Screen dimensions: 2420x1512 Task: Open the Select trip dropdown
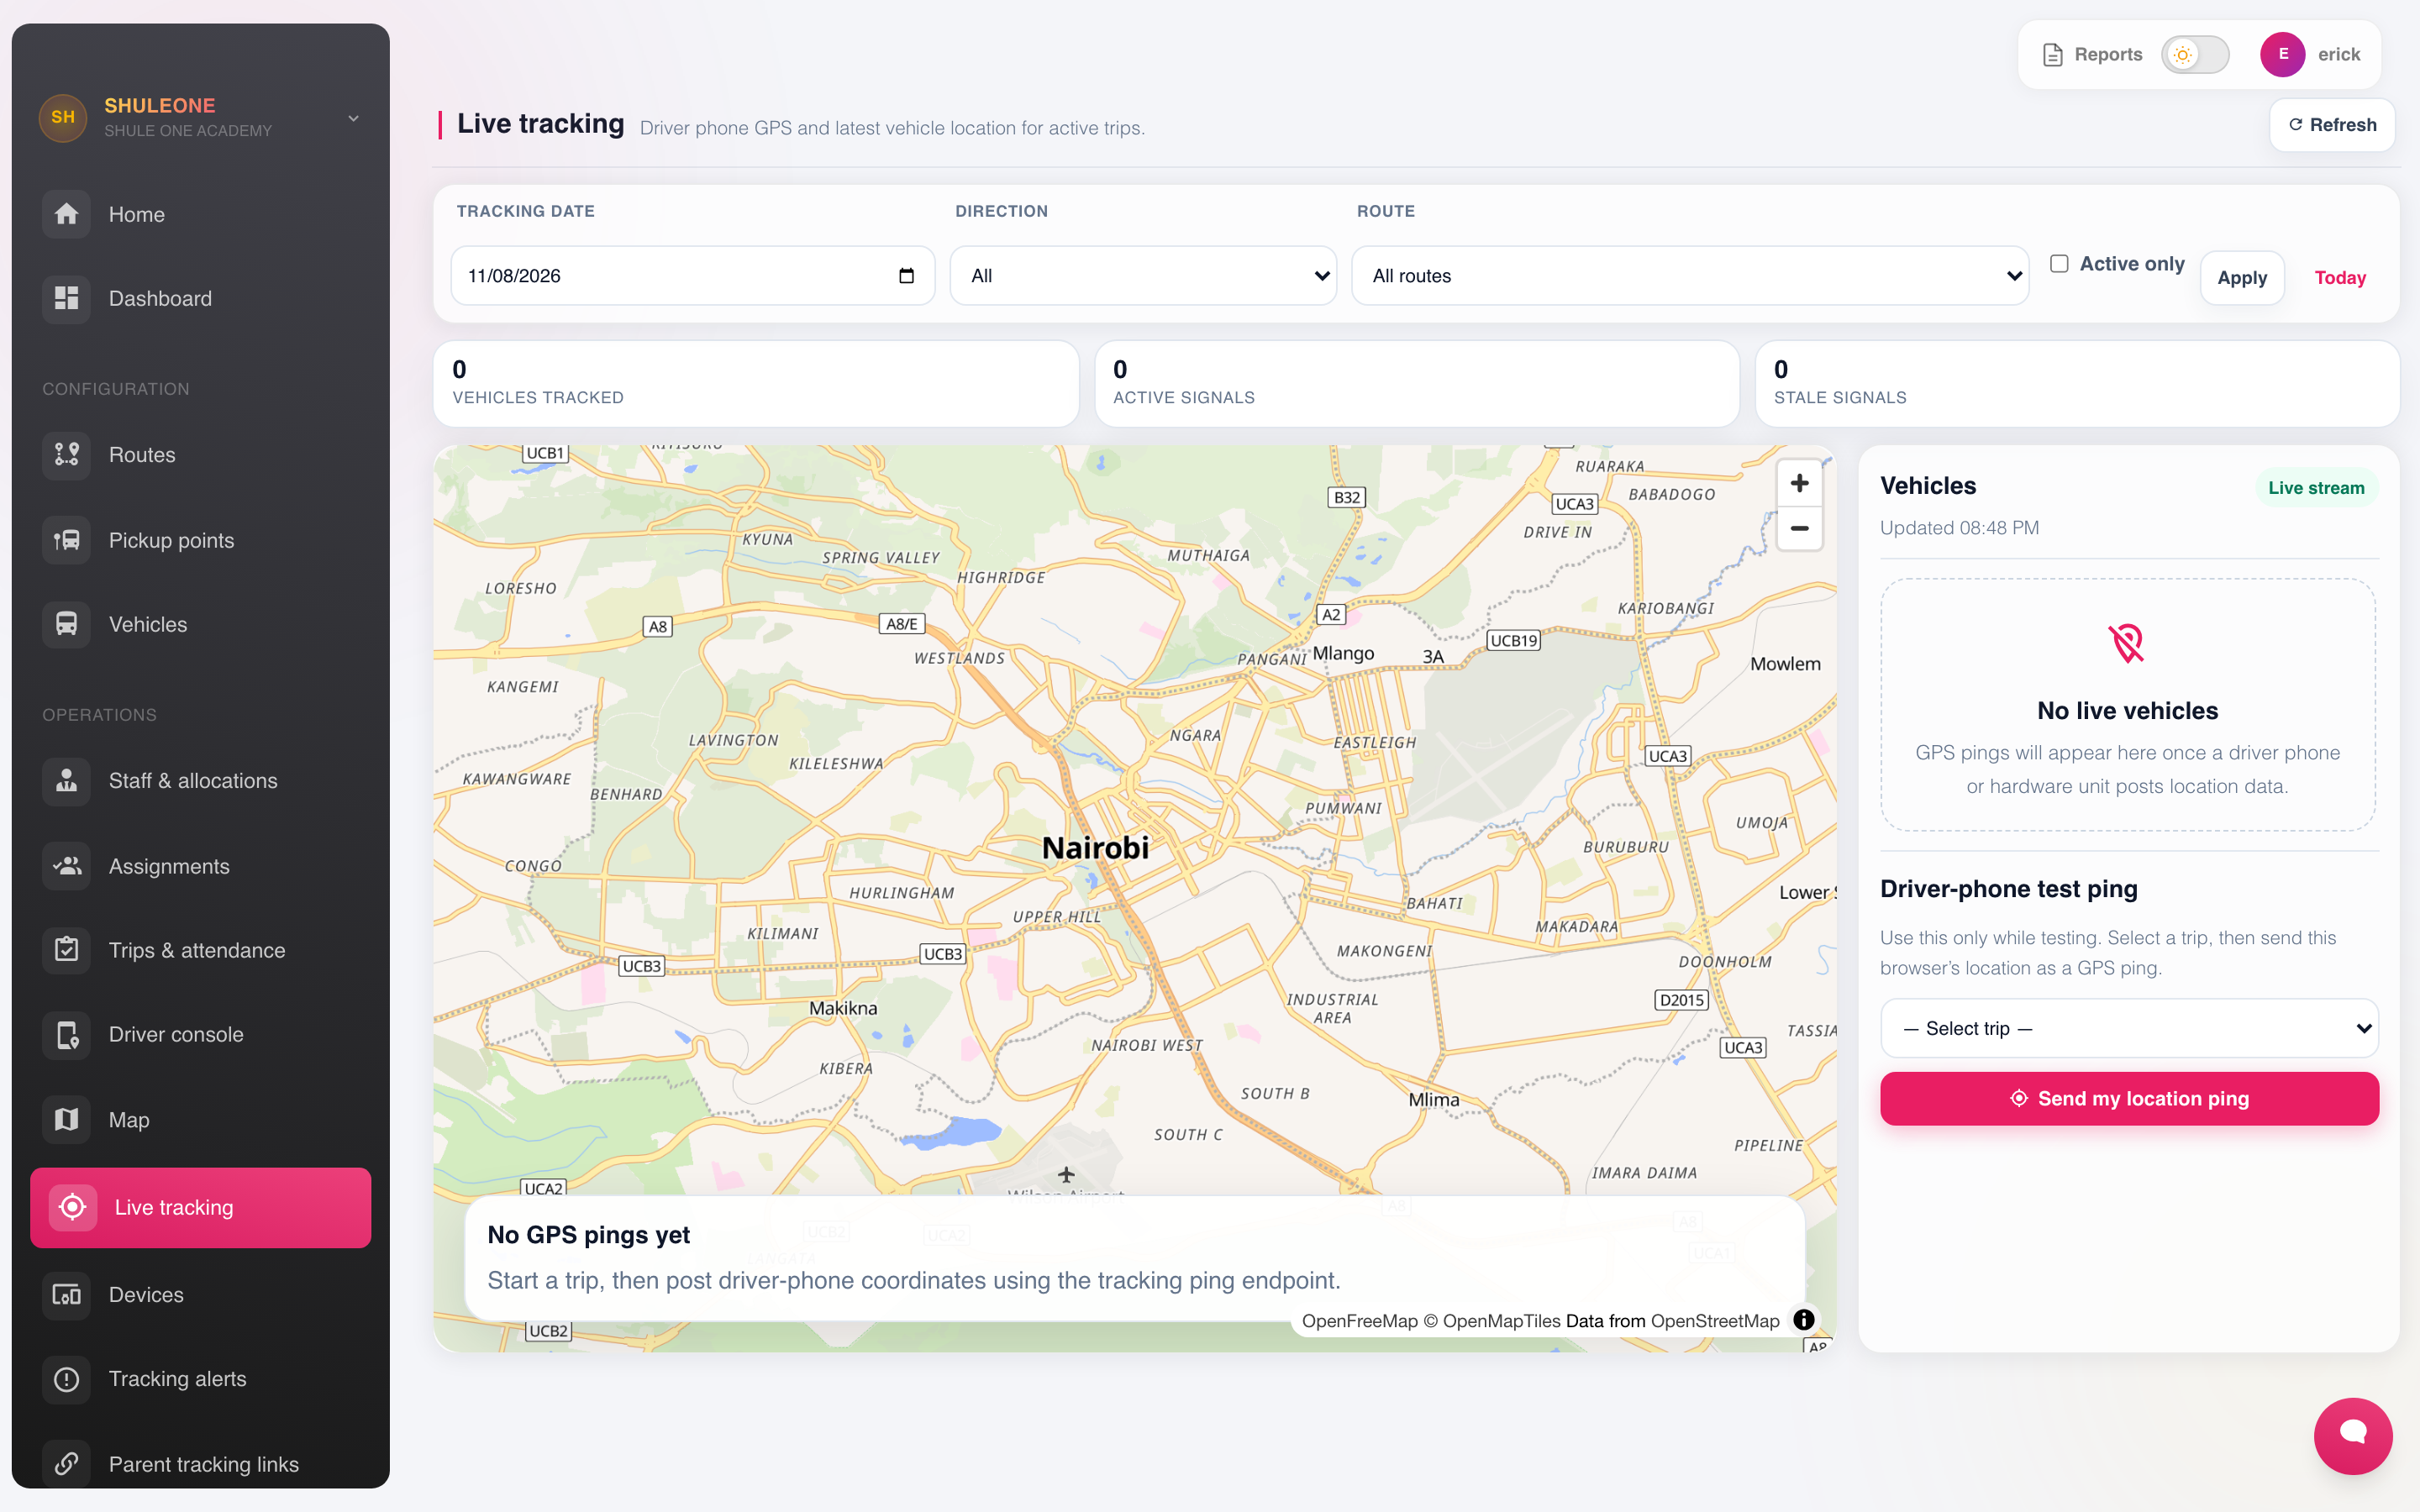click(x=2128, y=1028)
